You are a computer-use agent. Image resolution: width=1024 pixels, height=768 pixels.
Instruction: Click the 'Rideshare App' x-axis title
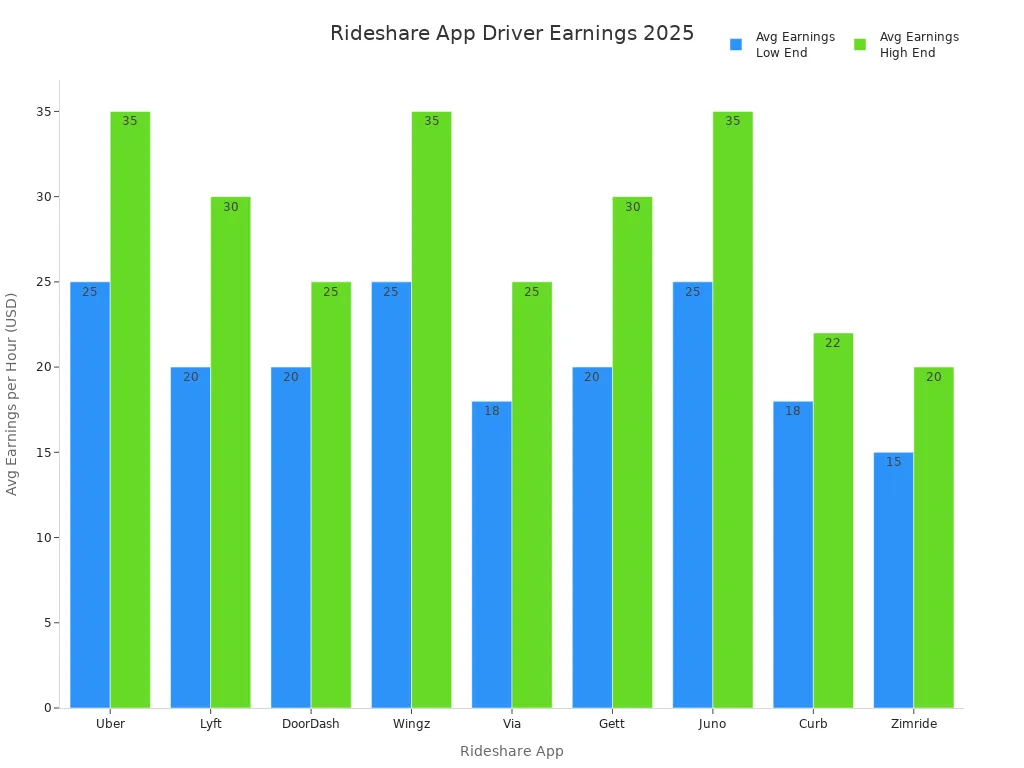click(x=512, y=751)
